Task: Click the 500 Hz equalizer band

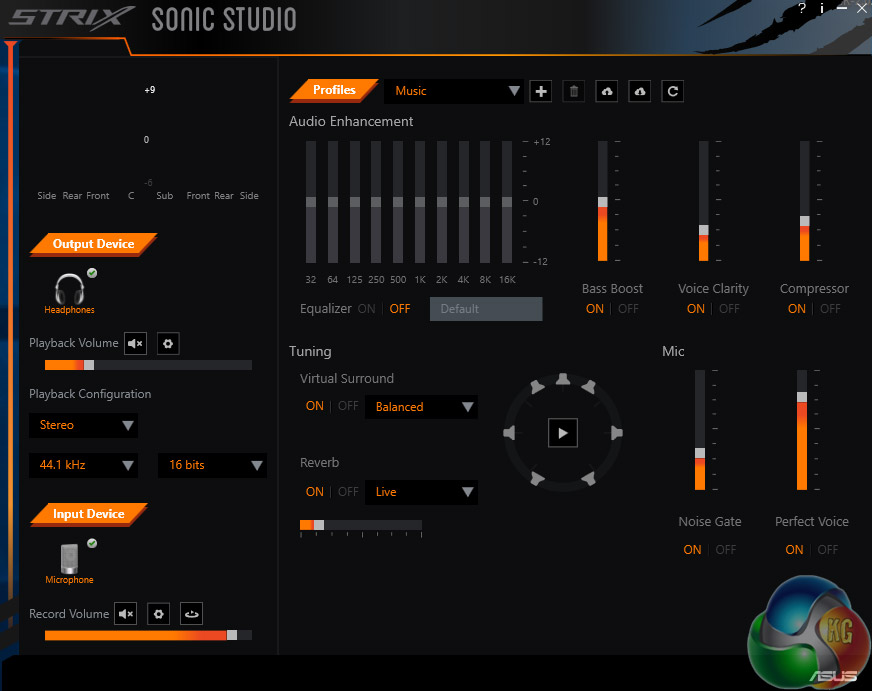Action: [x=398, y=202]
